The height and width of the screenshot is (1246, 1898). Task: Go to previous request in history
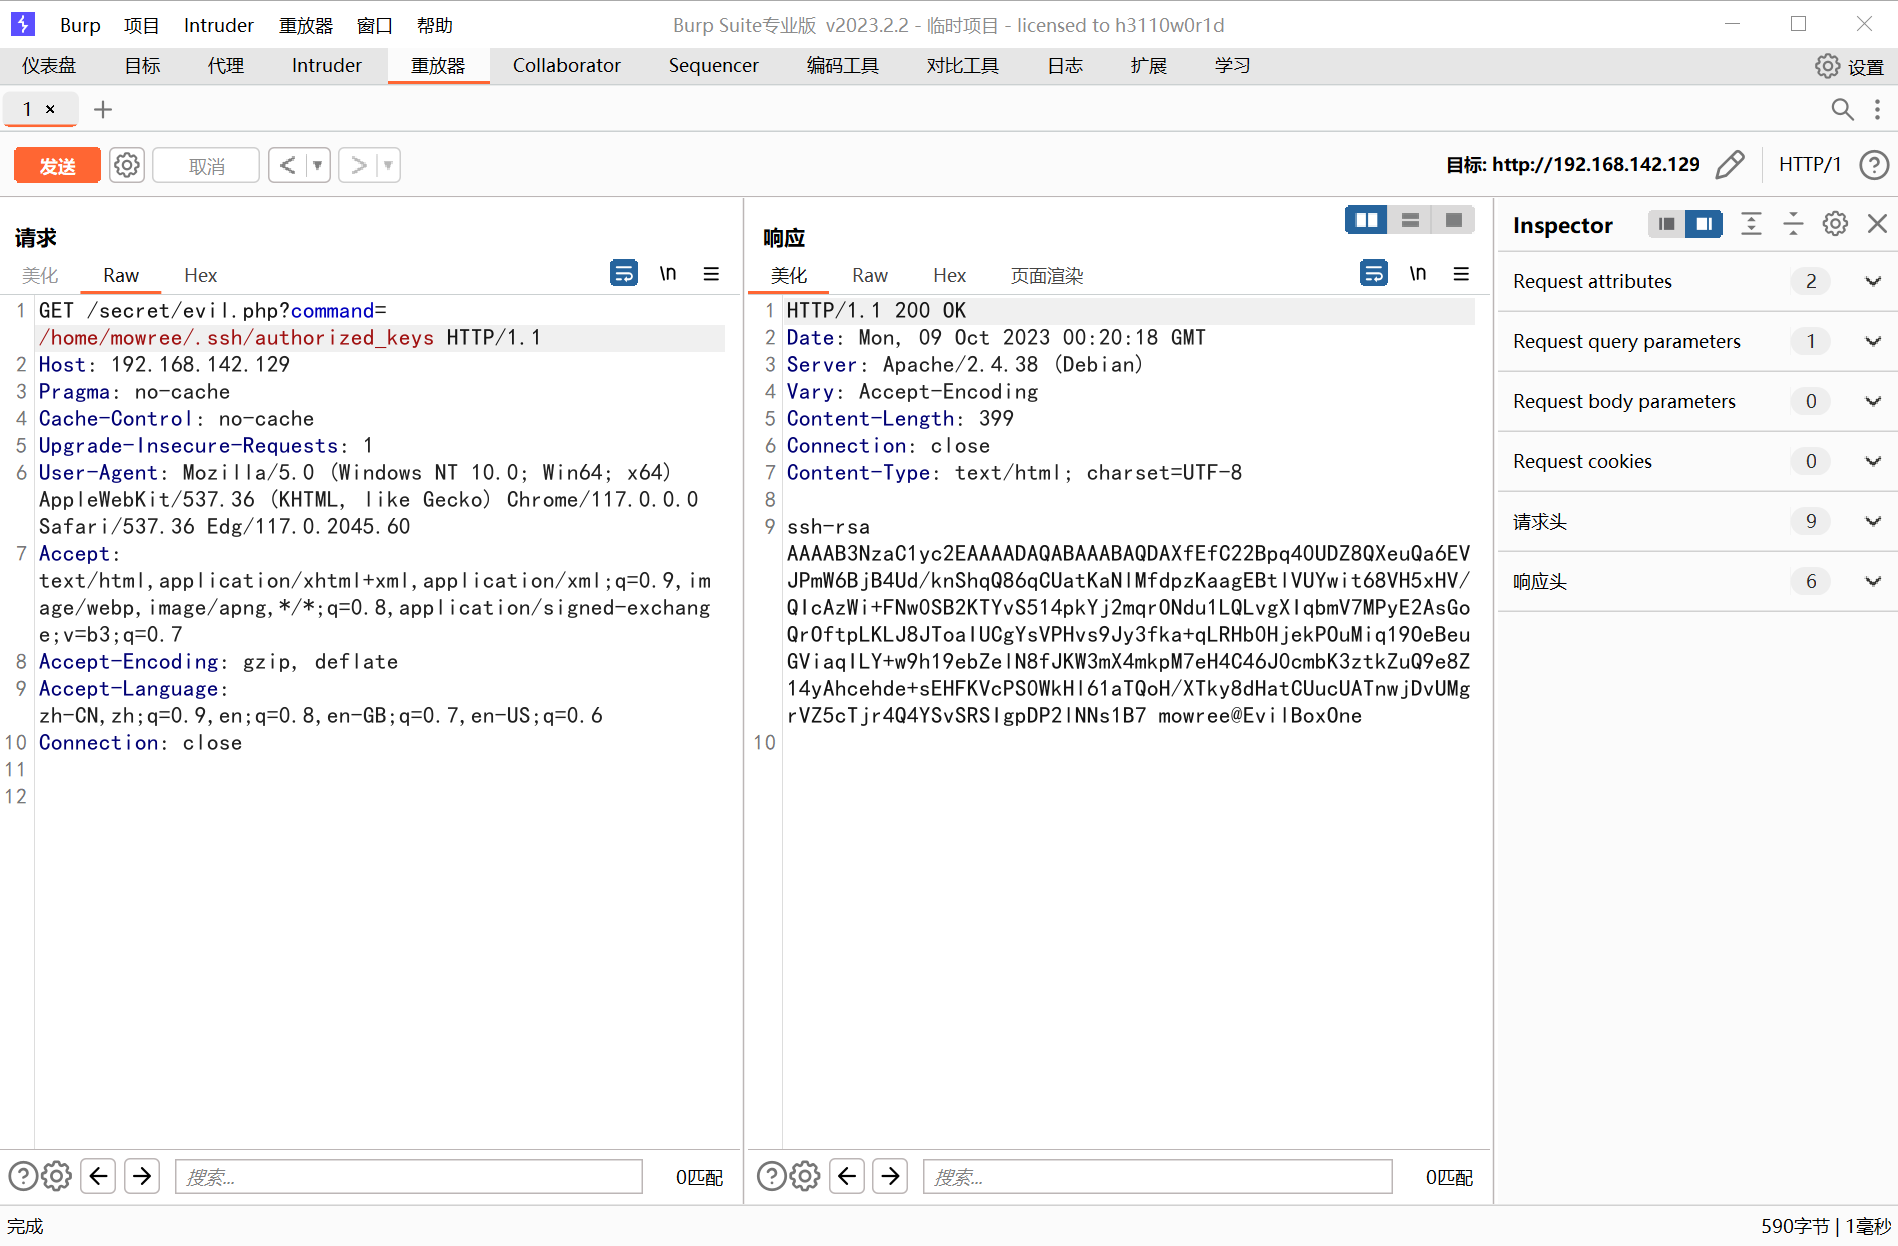tap(287, 165)
